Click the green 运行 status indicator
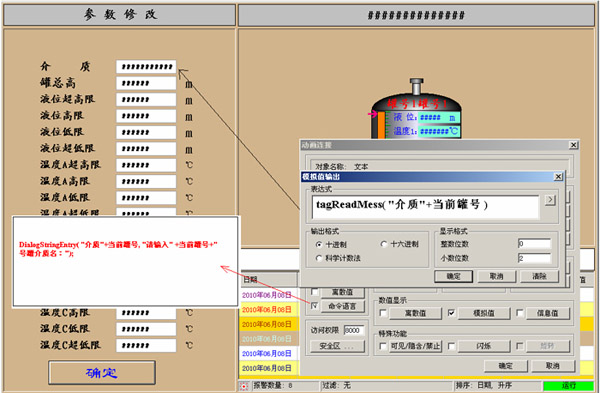The height and width of the screenshot is (393, 600). [x=568, y=385]
